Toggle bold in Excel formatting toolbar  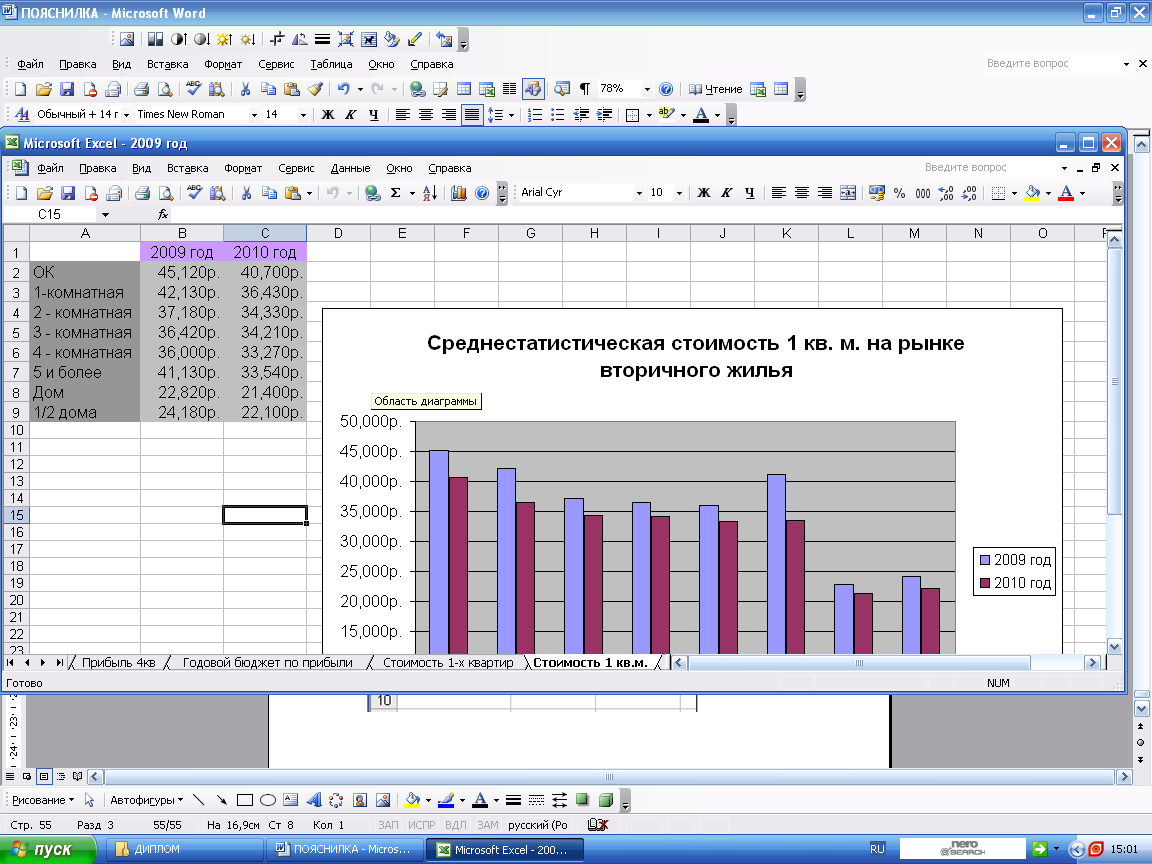703,193
